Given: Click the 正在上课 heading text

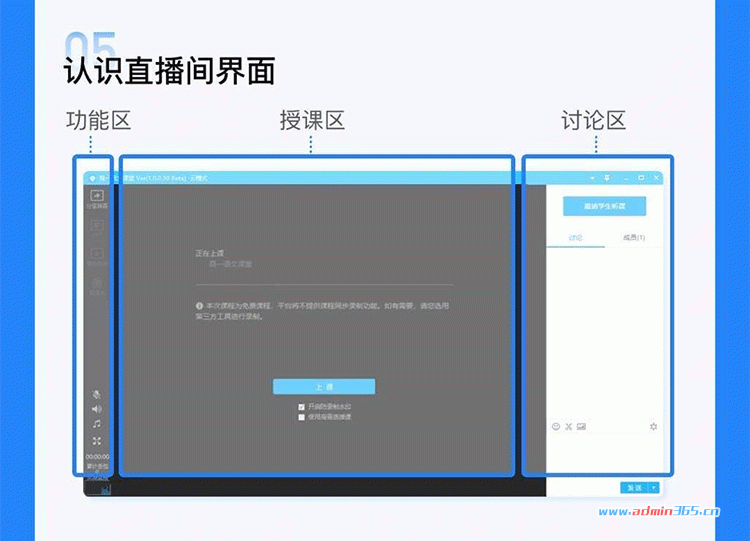Looking at the screenshot, I should pyautogui.click(x=210, y=253).
